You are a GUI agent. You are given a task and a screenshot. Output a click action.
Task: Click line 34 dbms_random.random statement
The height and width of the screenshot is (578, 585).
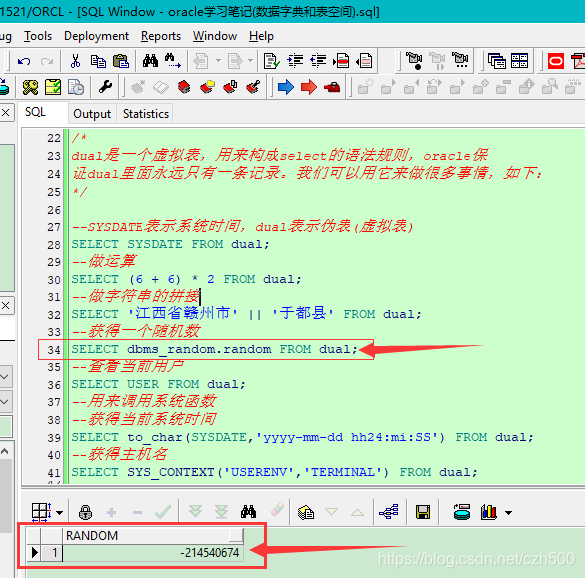[214, 349]
